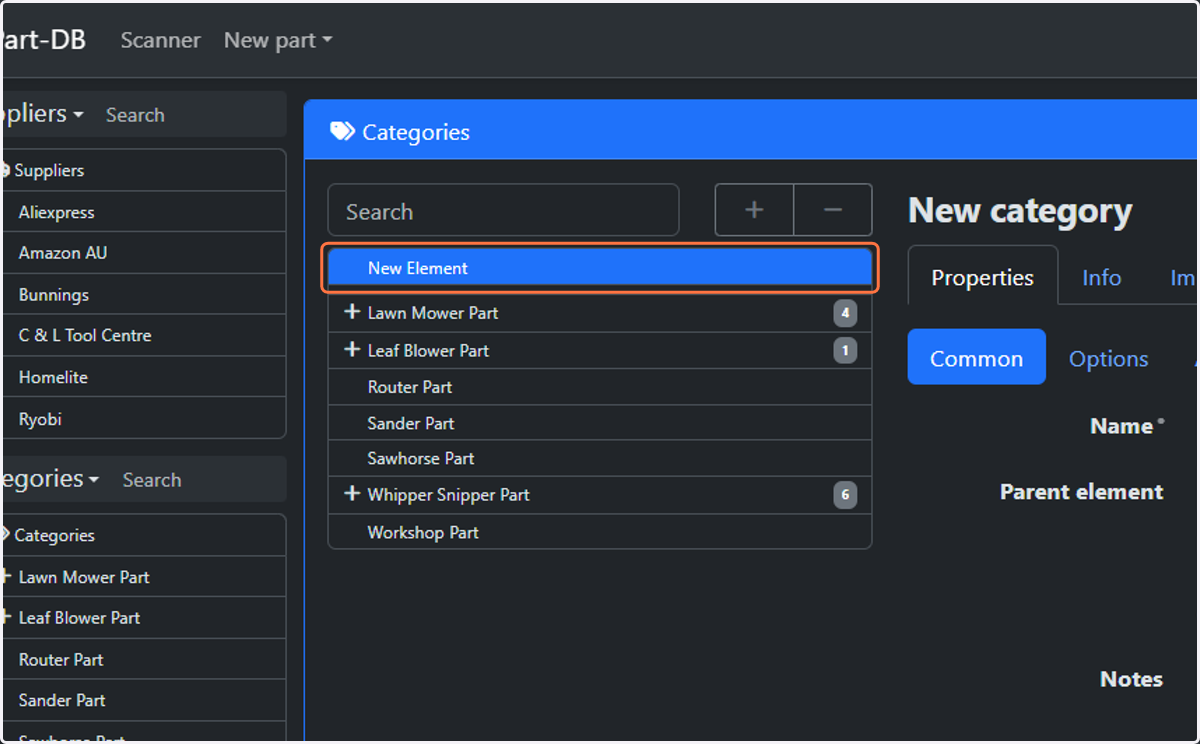Expand the Leaf Blower Part tree node
Viewport: 1200px width, 744px height.
click(351, 350)
